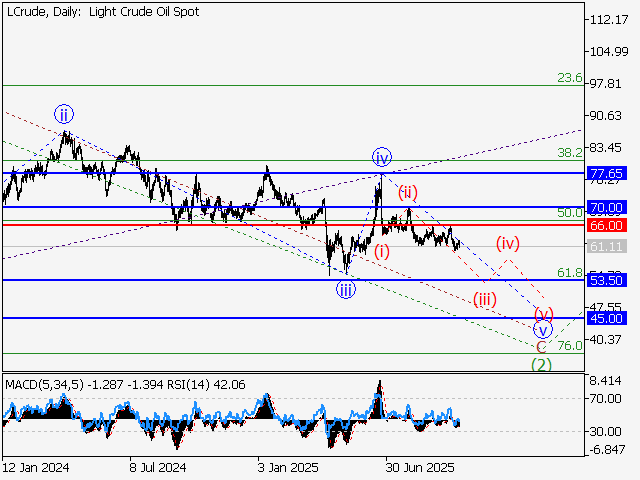Image resolution: width=640 pixels, height=480 pixels.
Task: Click the red (iii) wave label
Action: (x=485, y=299)
